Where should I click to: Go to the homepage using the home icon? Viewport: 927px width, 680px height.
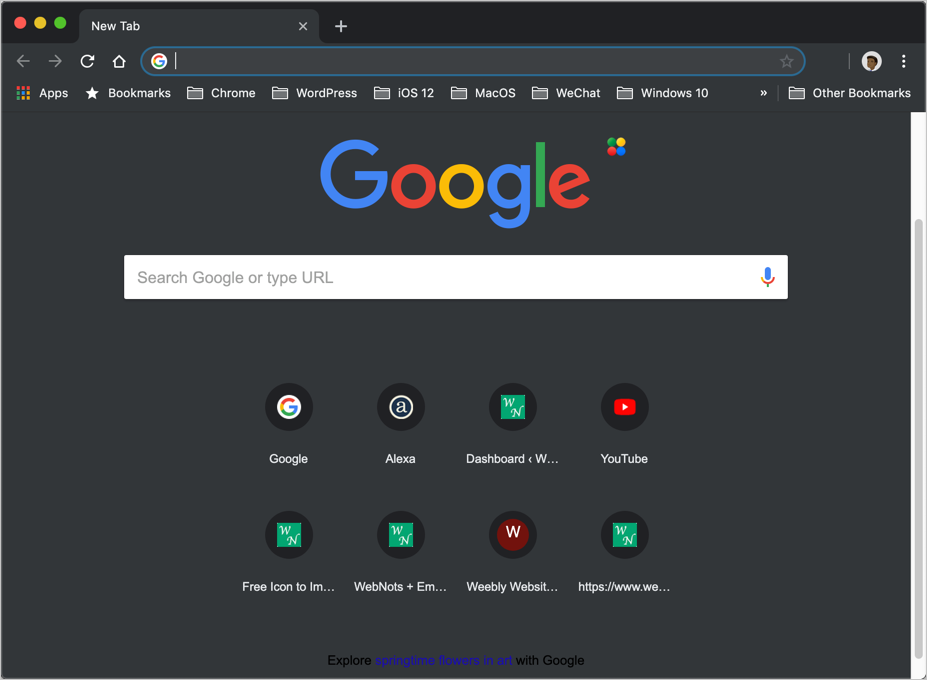click(x=119, y=61)
